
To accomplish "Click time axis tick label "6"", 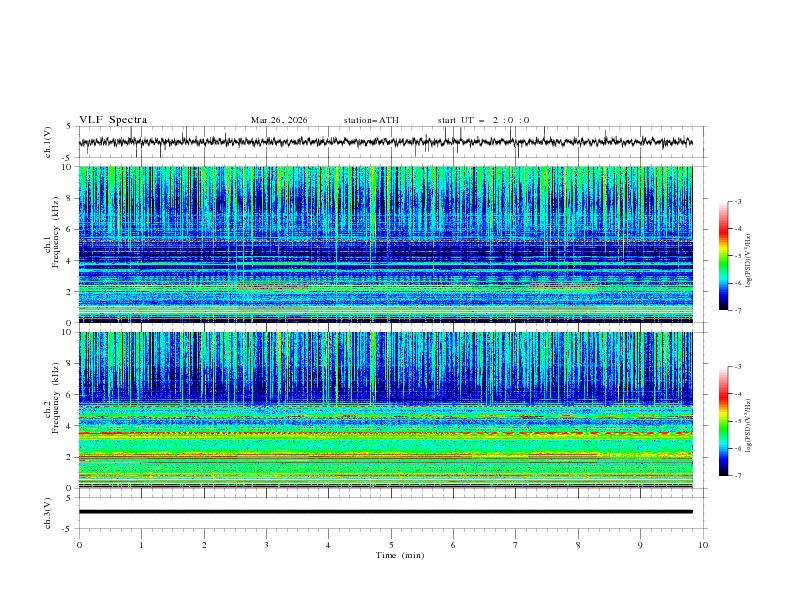I will coord(453,545).
